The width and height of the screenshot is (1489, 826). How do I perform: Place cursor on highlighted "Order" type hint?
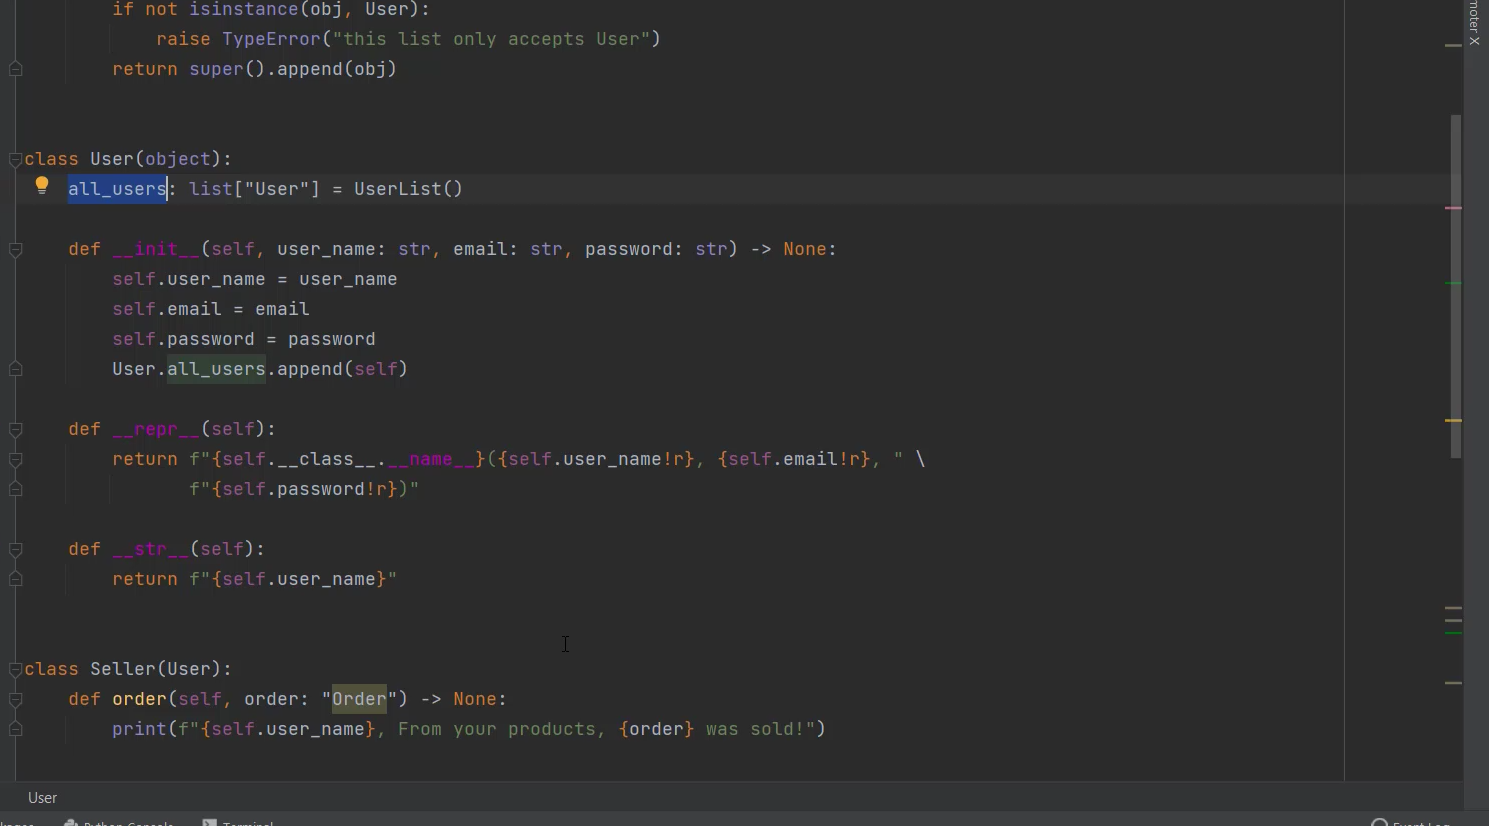tap(359, 699)
